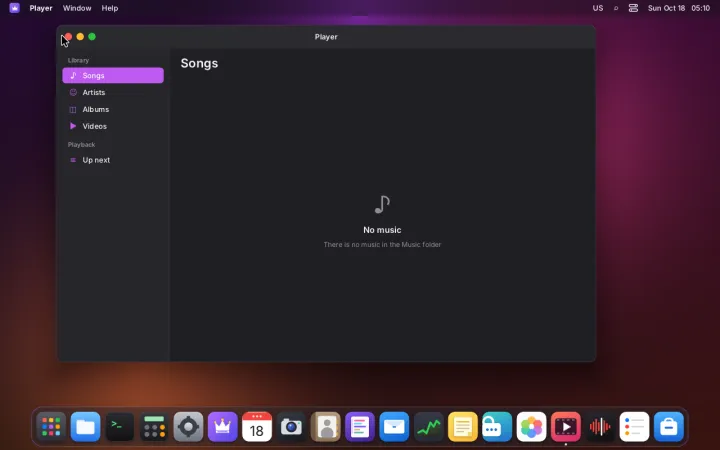Open the Help menu
Screen dimensions: 720x450
[x=110, y=8]
